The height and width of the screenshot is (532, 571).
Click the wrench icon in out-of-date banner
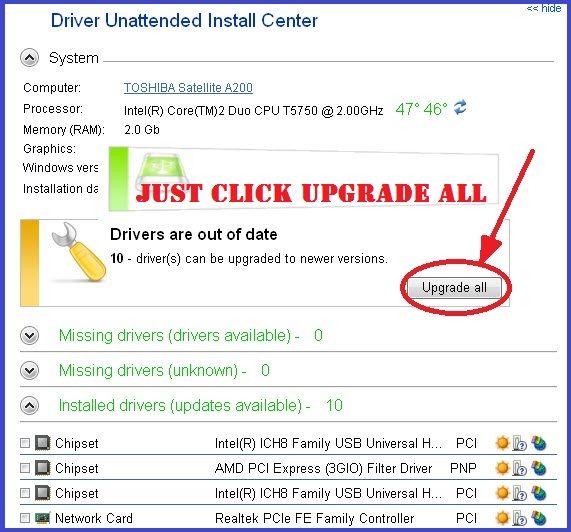(x=78, y=252)
